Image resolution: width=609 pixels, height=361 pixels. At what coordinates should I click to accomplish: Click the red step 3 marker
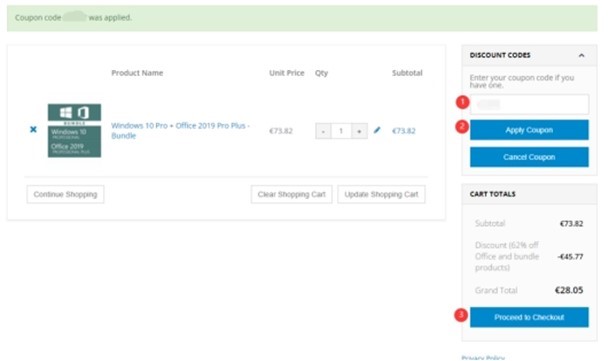point(461,315)
